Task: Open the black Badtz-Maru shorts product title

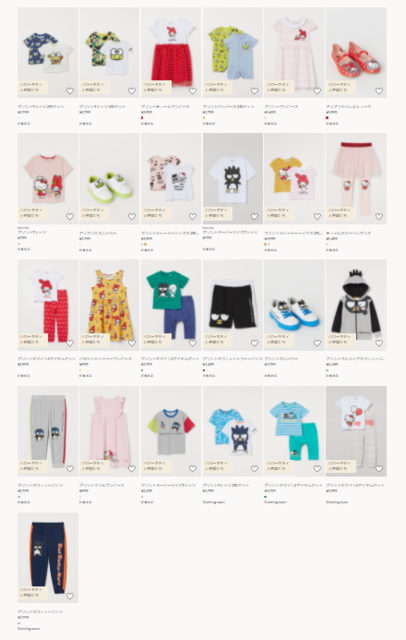Action: [233, 358]
